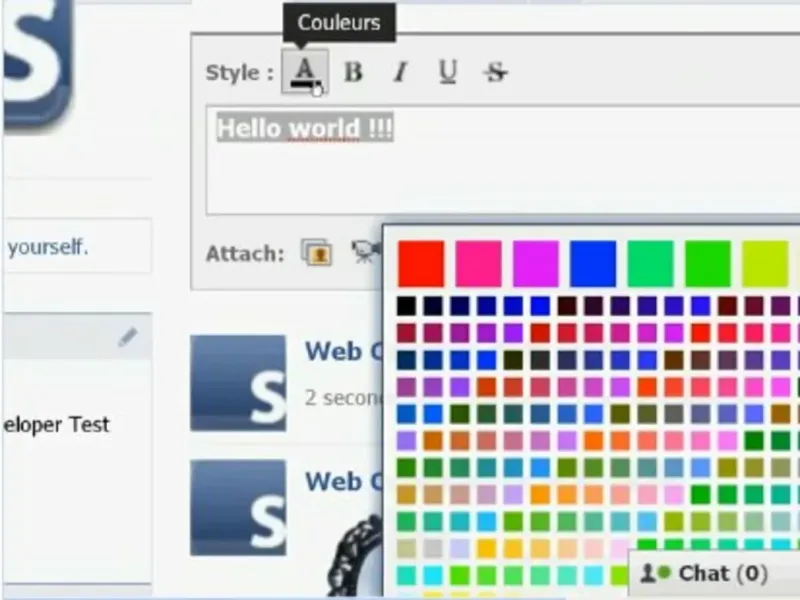Pick the large yellow-green swatch
Viewport: 800px width, 600px height.
click(x=765, y=264)
